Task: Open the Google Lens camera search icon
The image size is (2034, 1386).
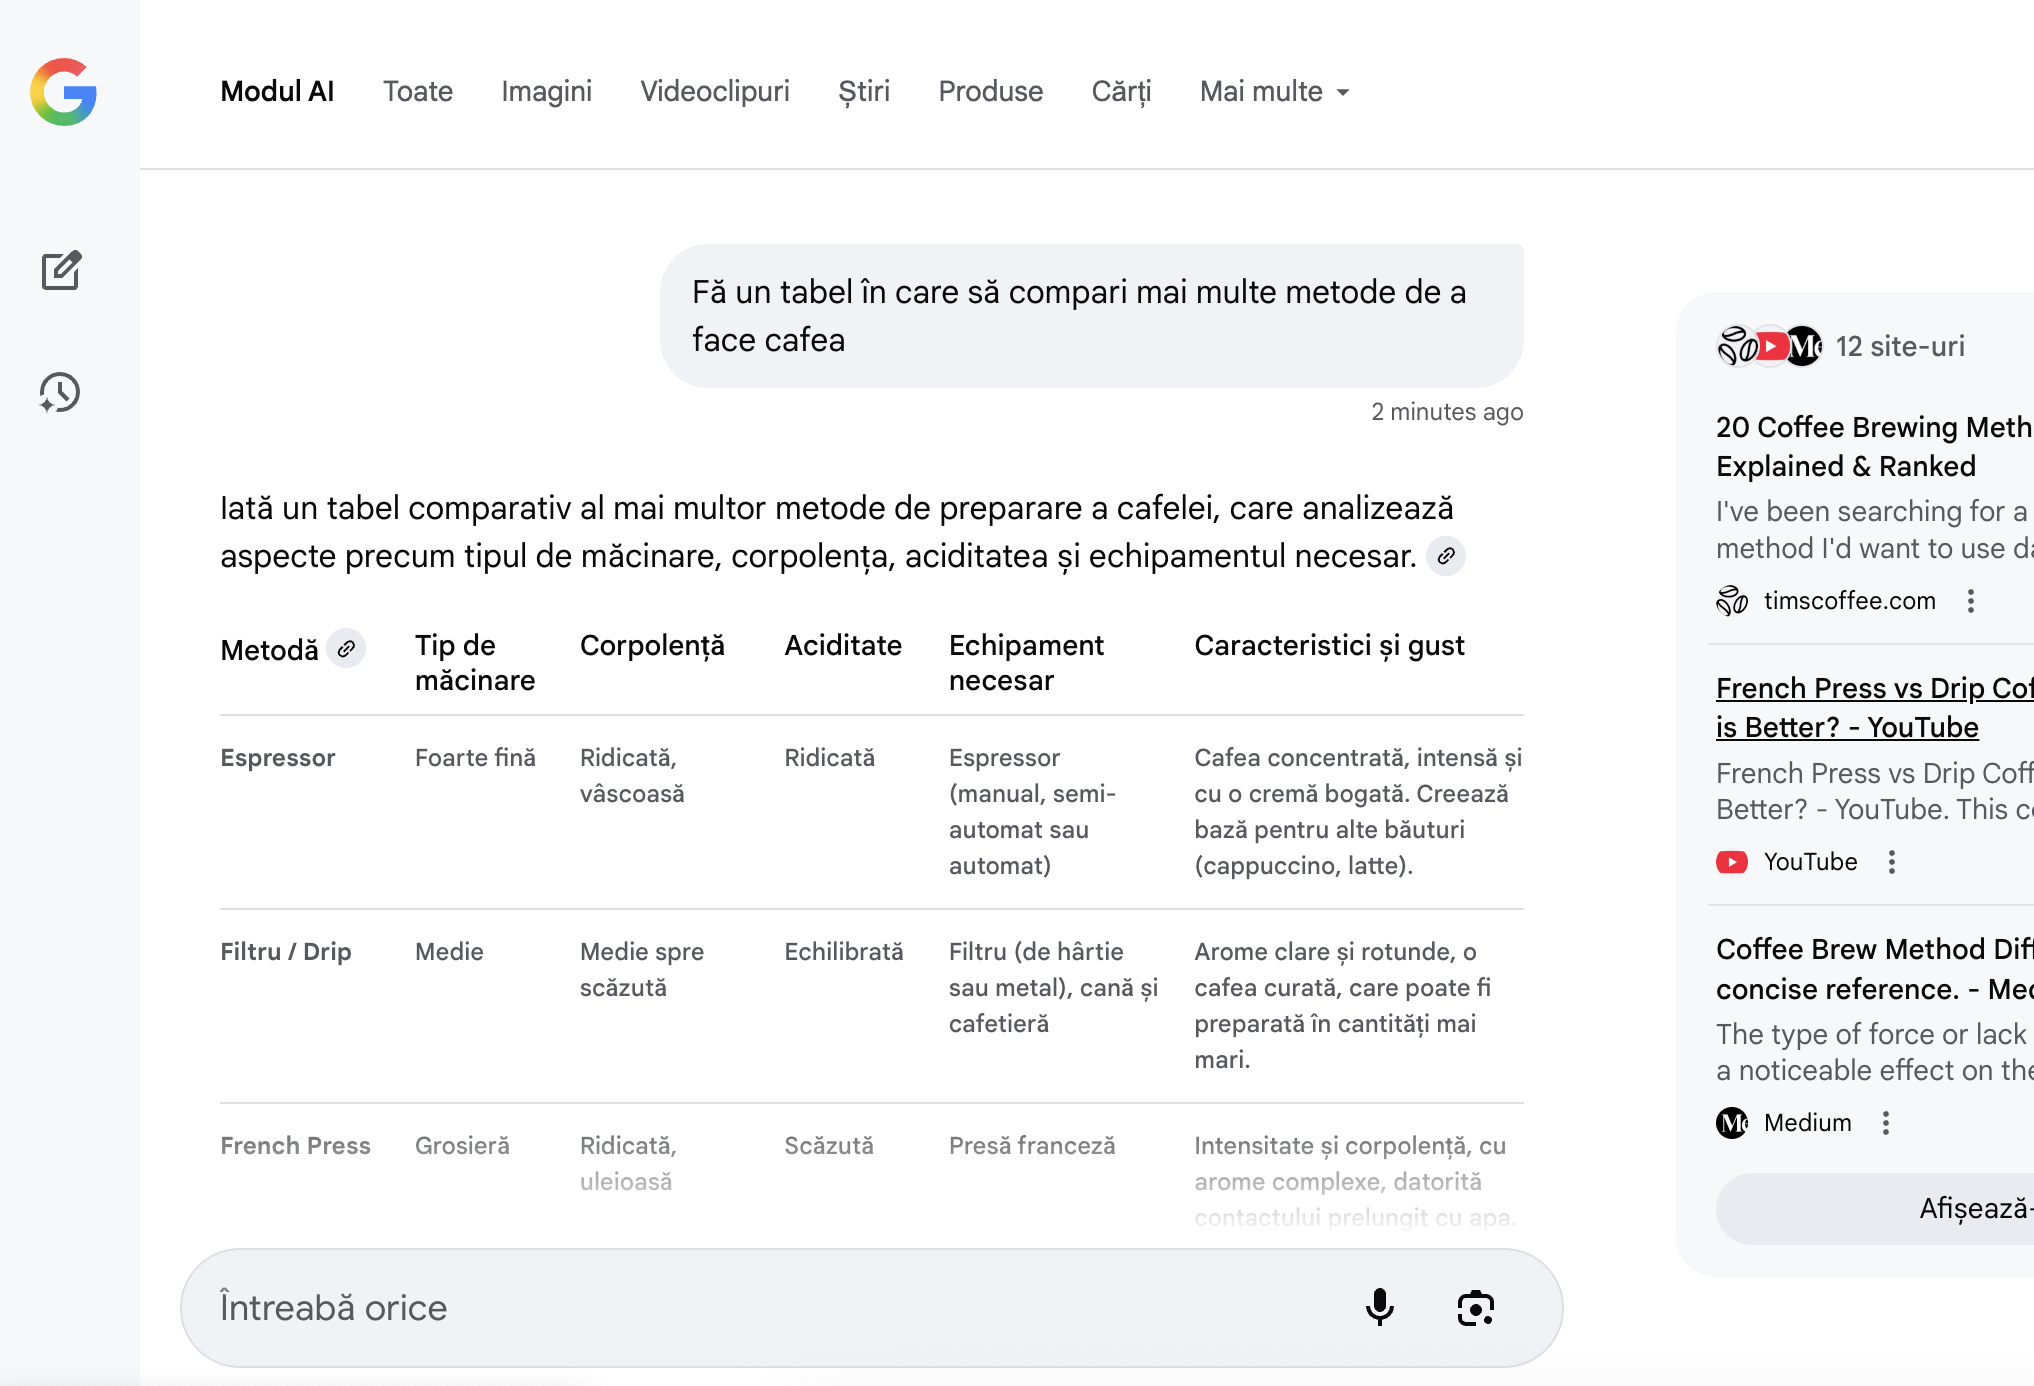Action: pyautogui.click(x=1475, y=1307)
